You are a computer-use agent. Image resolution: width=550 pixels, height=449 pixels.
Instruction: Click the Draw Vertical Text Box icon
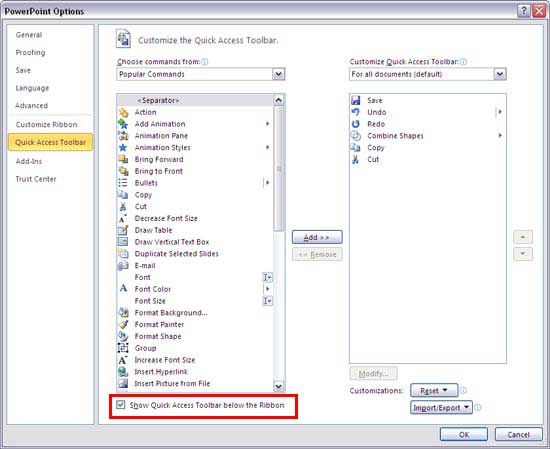[123, 242]
